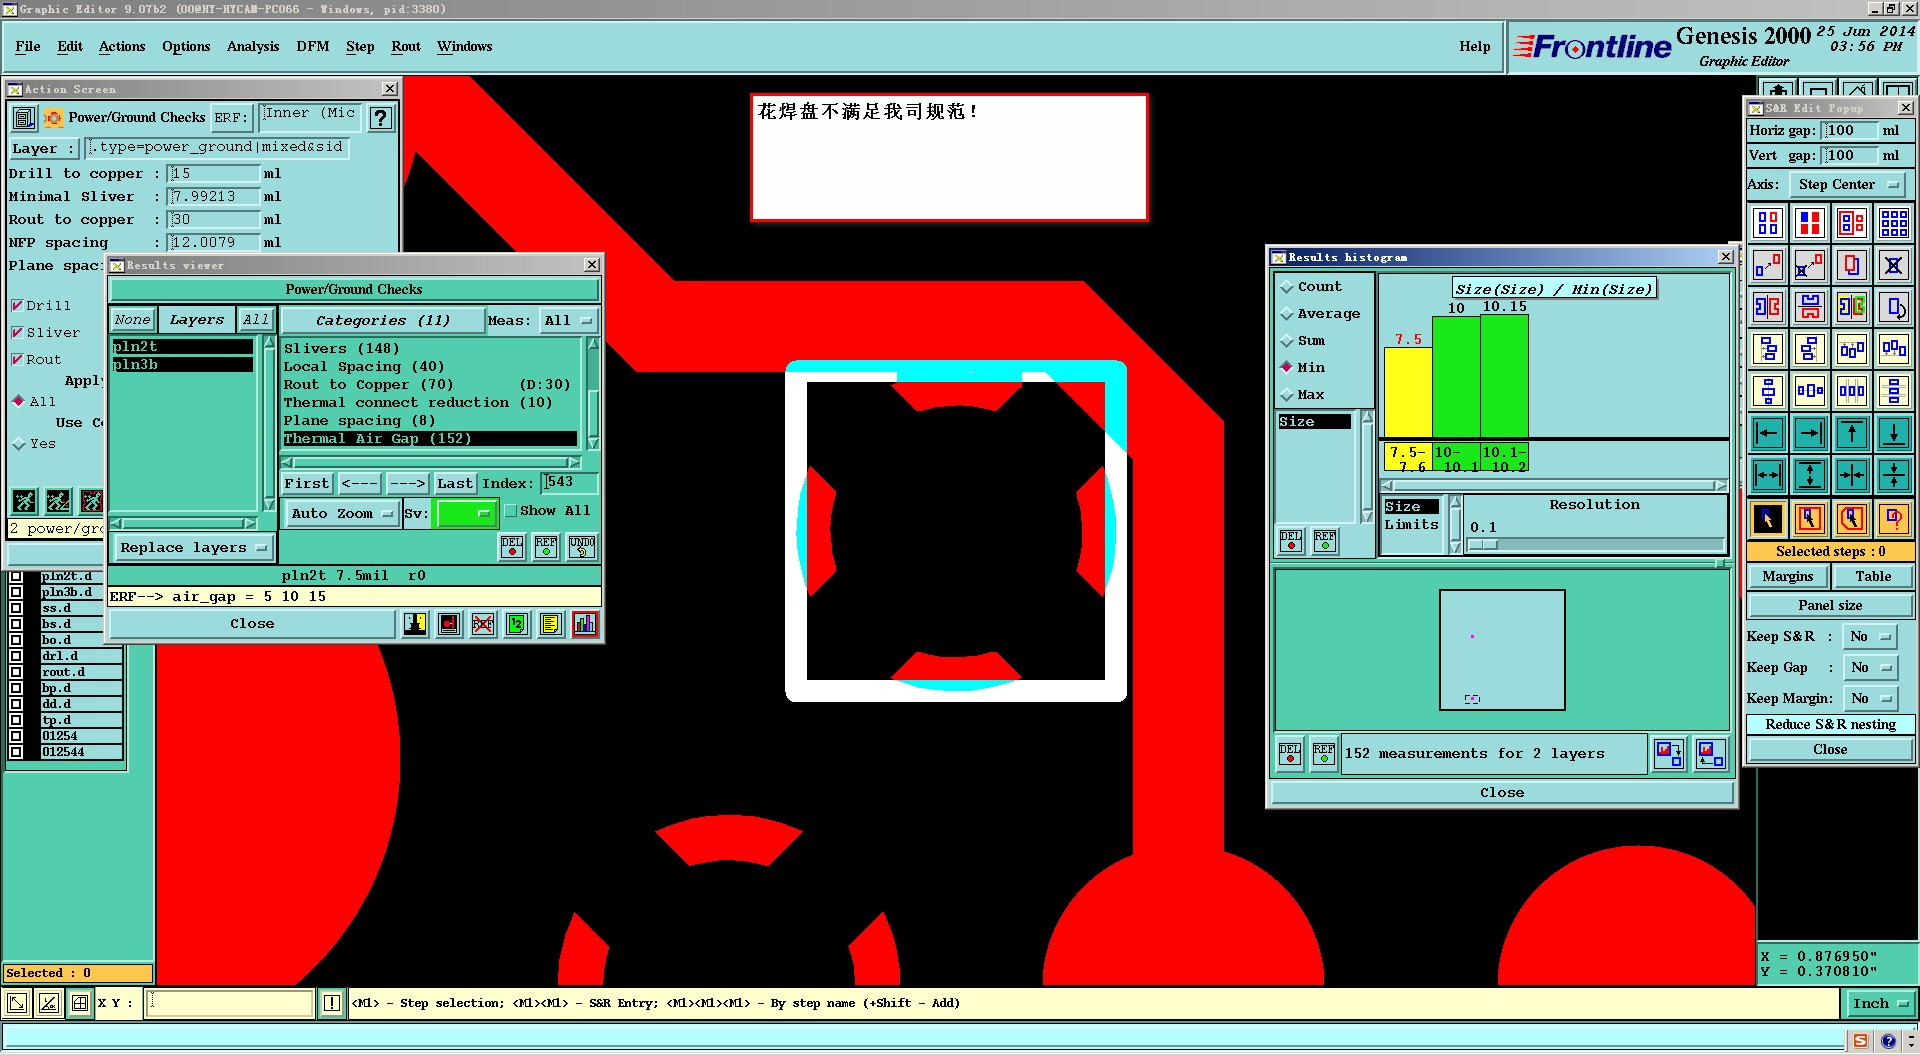Click the categories horizontal scrollbar
Image resolution: width=1920 pixels, height=1056 pixels.
click(431, 463)
